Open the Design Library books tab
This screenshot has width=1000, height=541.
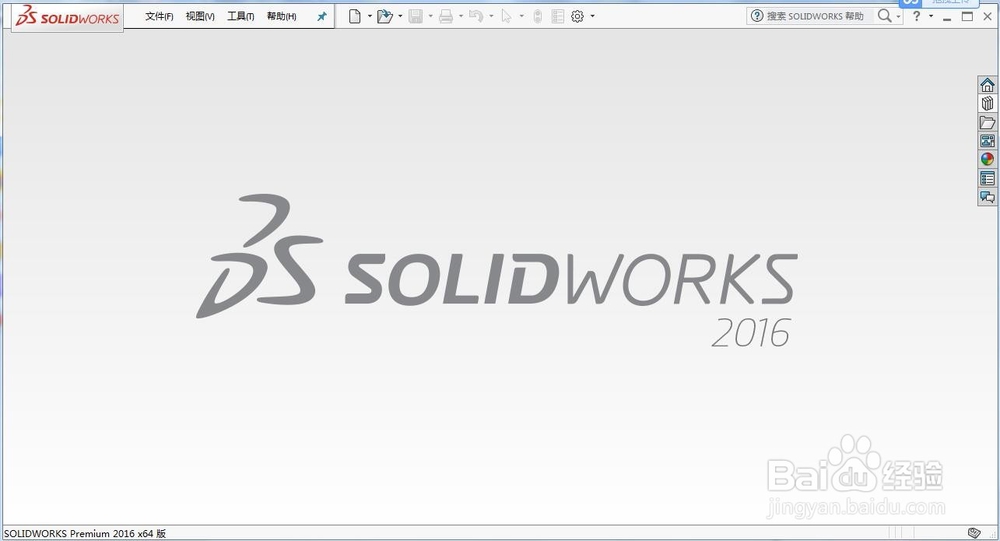(x=987, y=103)
